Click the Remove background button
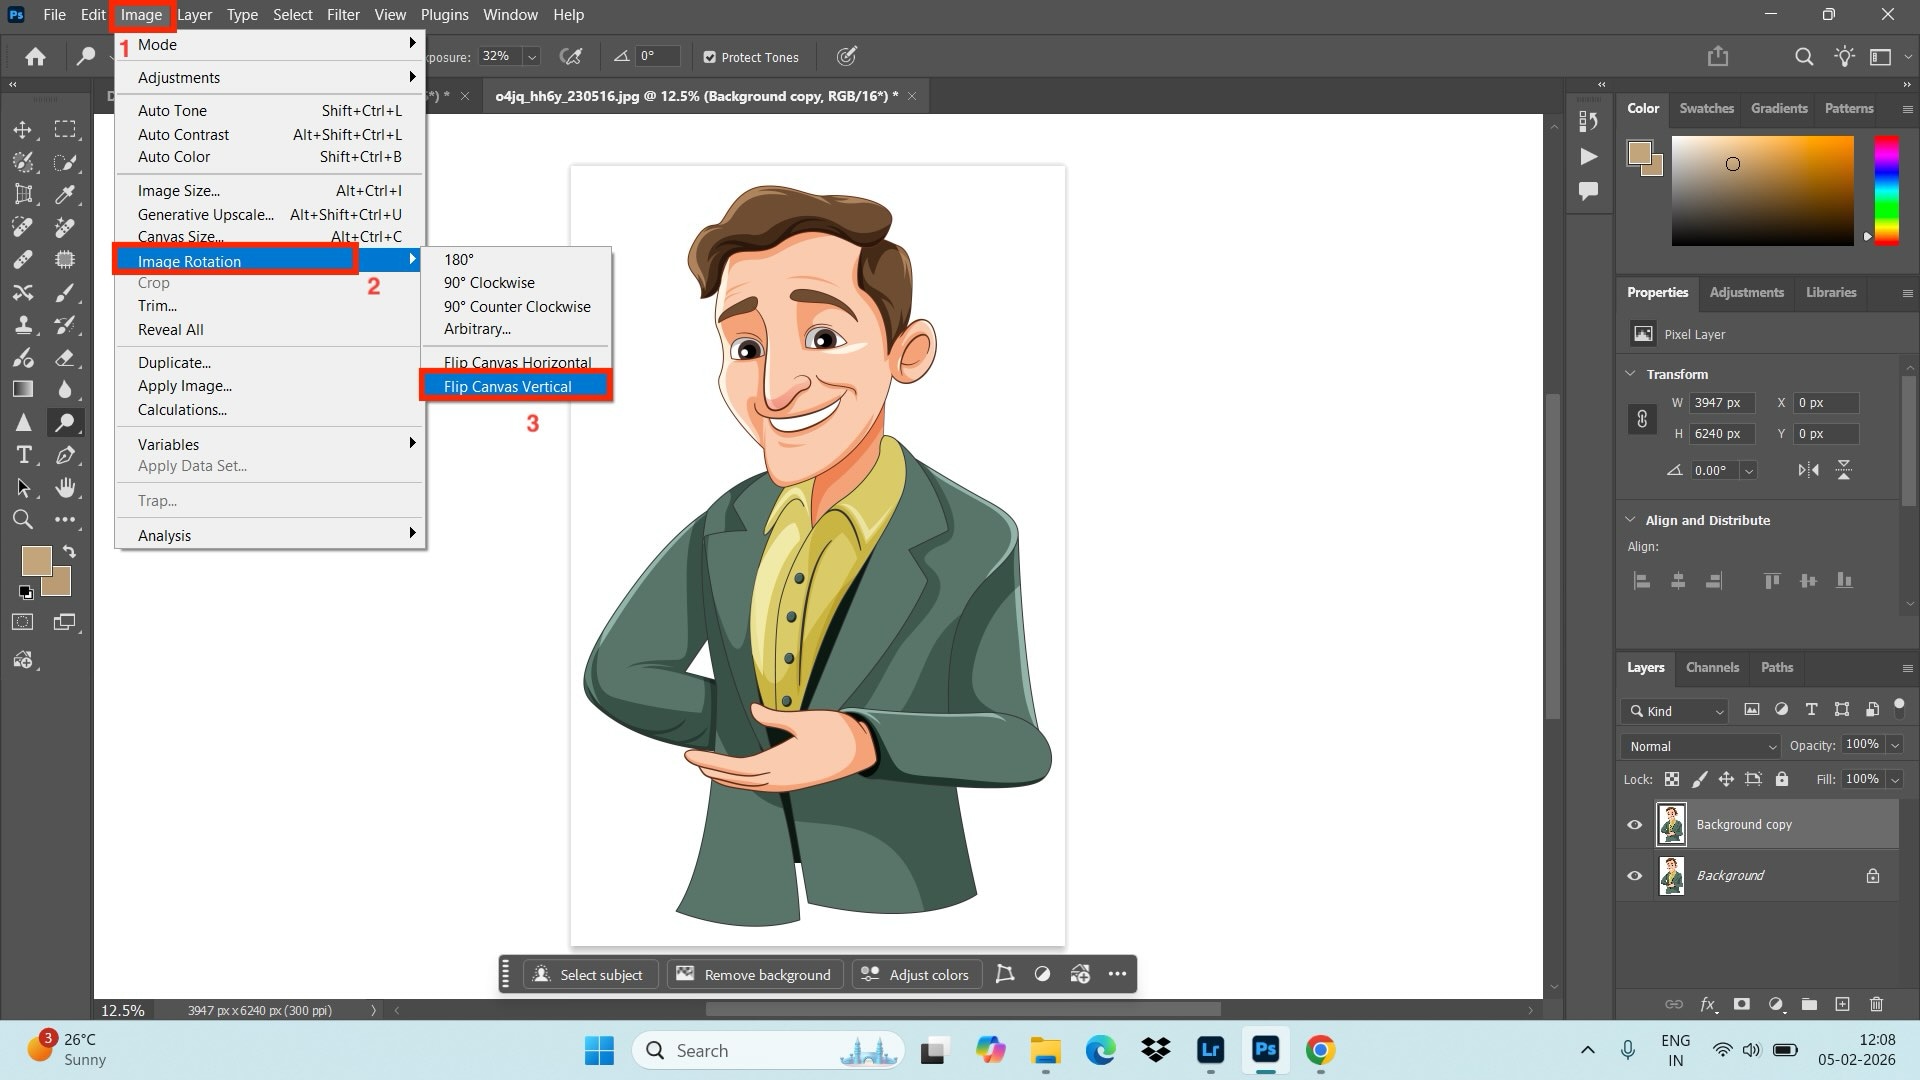Image resolution: width=1920 pixels, height=1080 pixels. pos(755,974)
